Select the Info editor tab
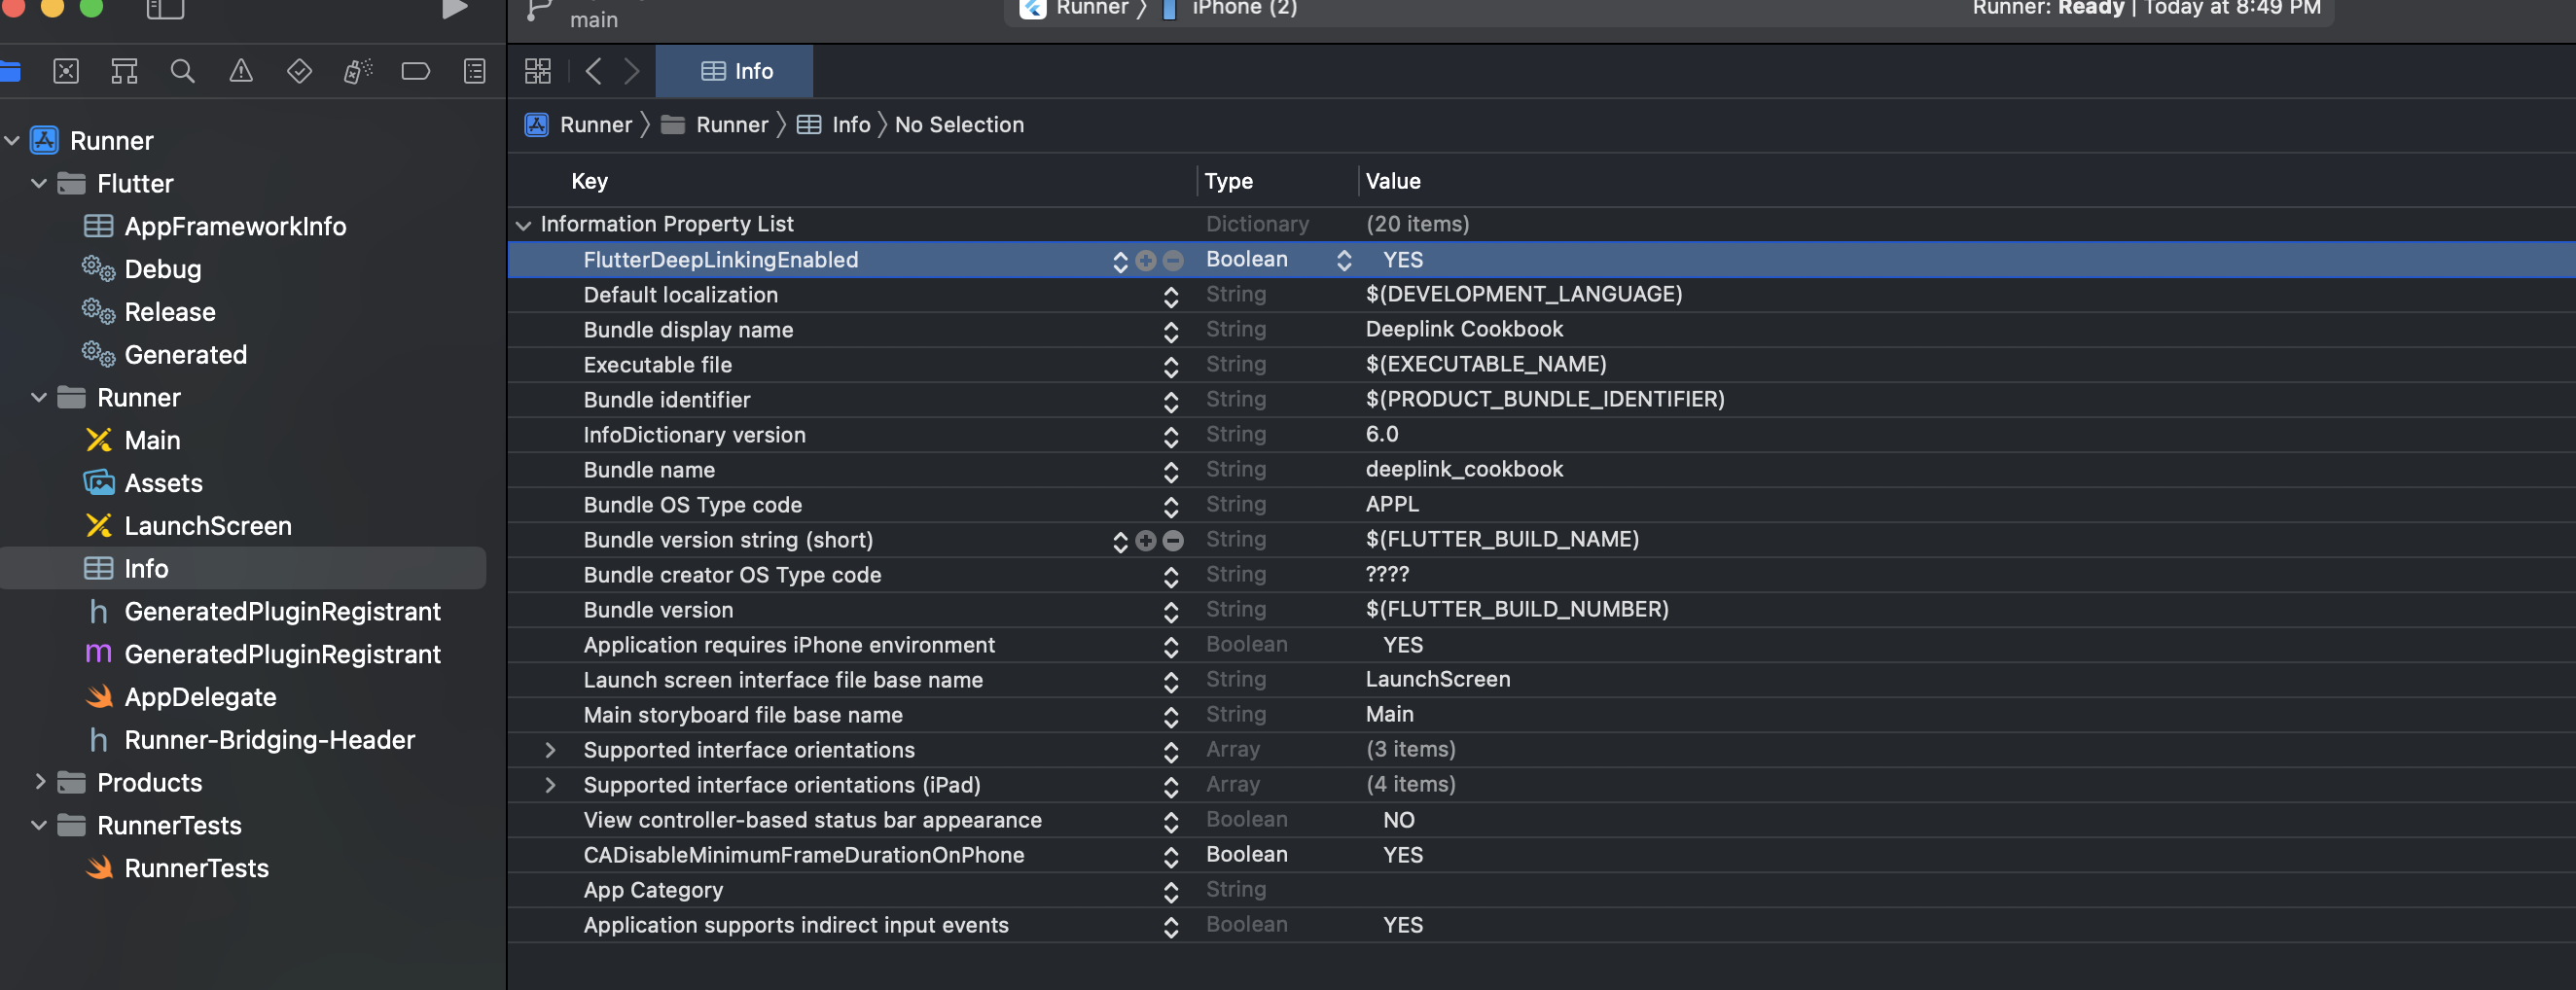The image size is (2576, 990). (x=734, y=71)
